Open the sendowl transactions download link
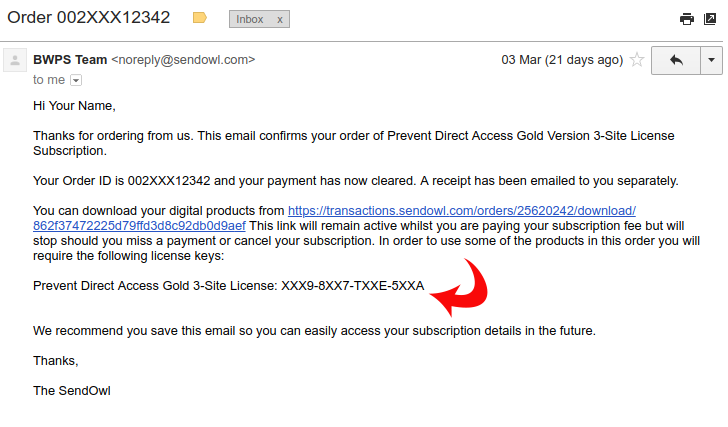The height and width of the screenshot is (427, 728). click(x=462, y=211)
